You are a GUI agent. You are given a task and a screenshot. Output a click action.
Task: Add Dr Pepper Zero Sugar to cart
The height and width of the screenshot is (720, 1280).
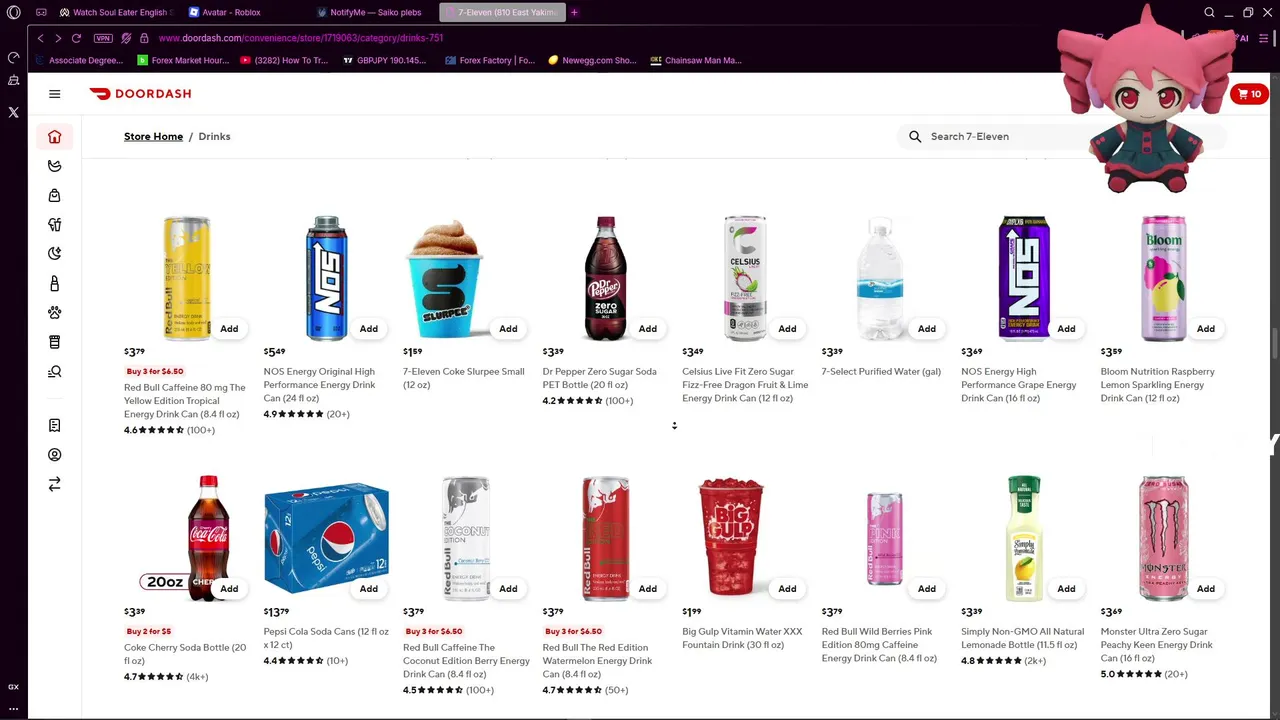point(648,329)
